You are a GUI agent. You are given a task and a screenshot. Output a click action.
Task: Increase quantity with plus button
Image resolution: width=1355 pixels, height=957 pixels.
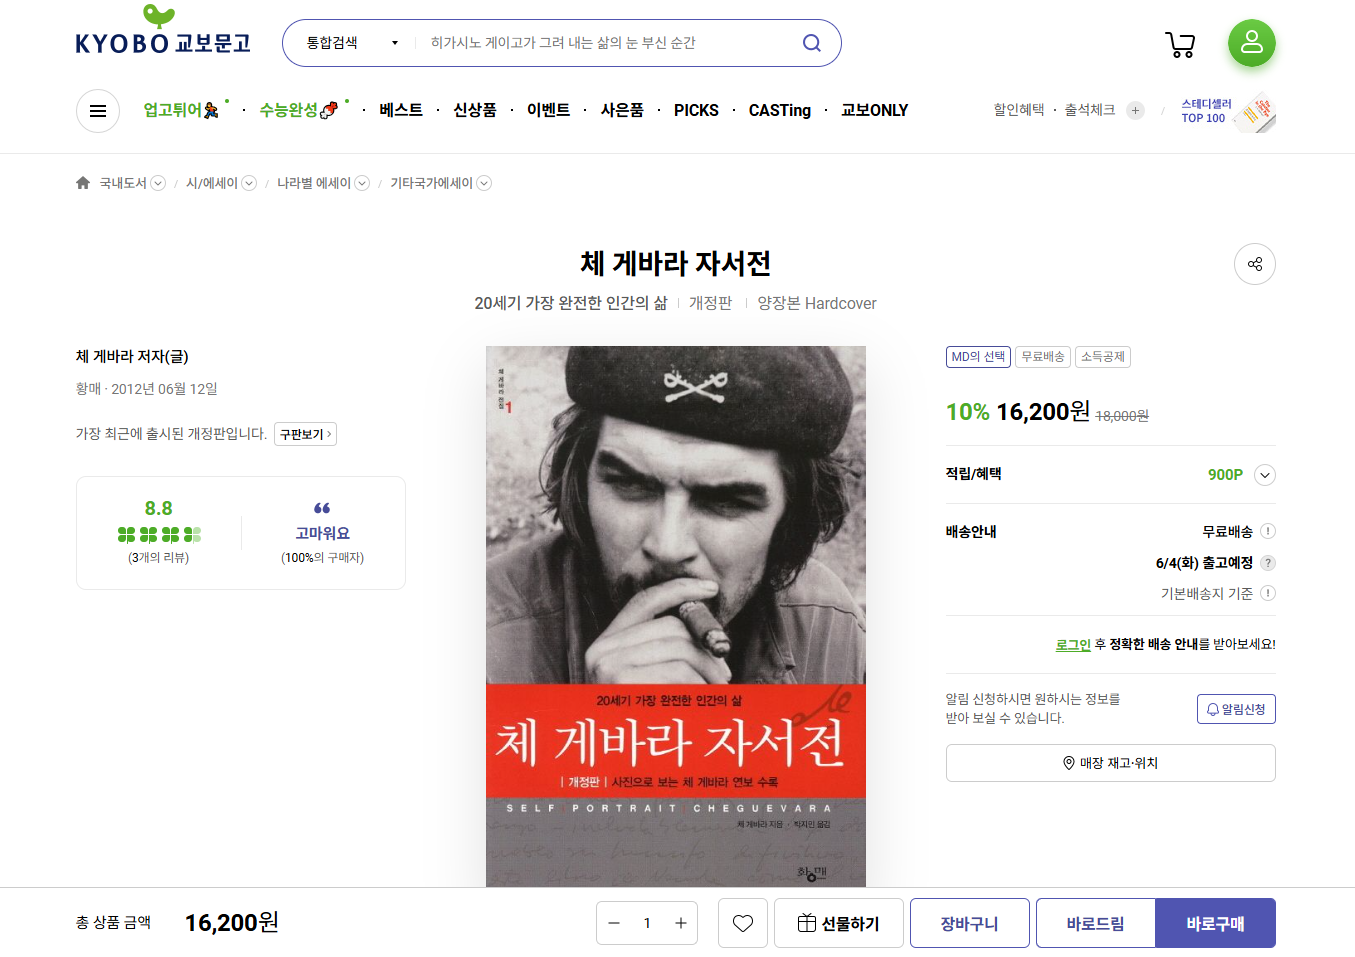tap(681, 923)
